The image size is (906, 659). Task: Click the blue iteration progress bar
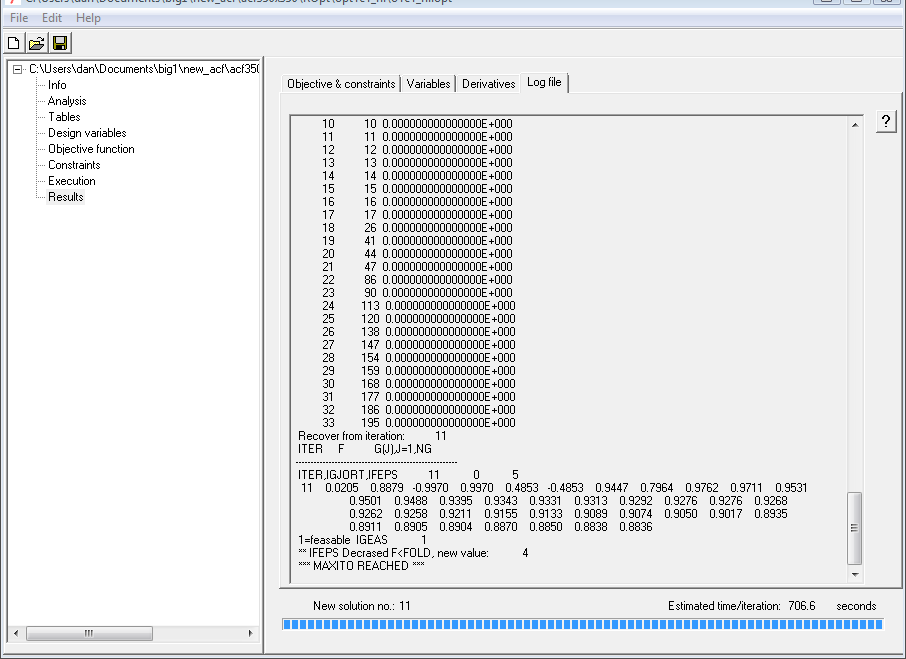(x=582, y=624)
